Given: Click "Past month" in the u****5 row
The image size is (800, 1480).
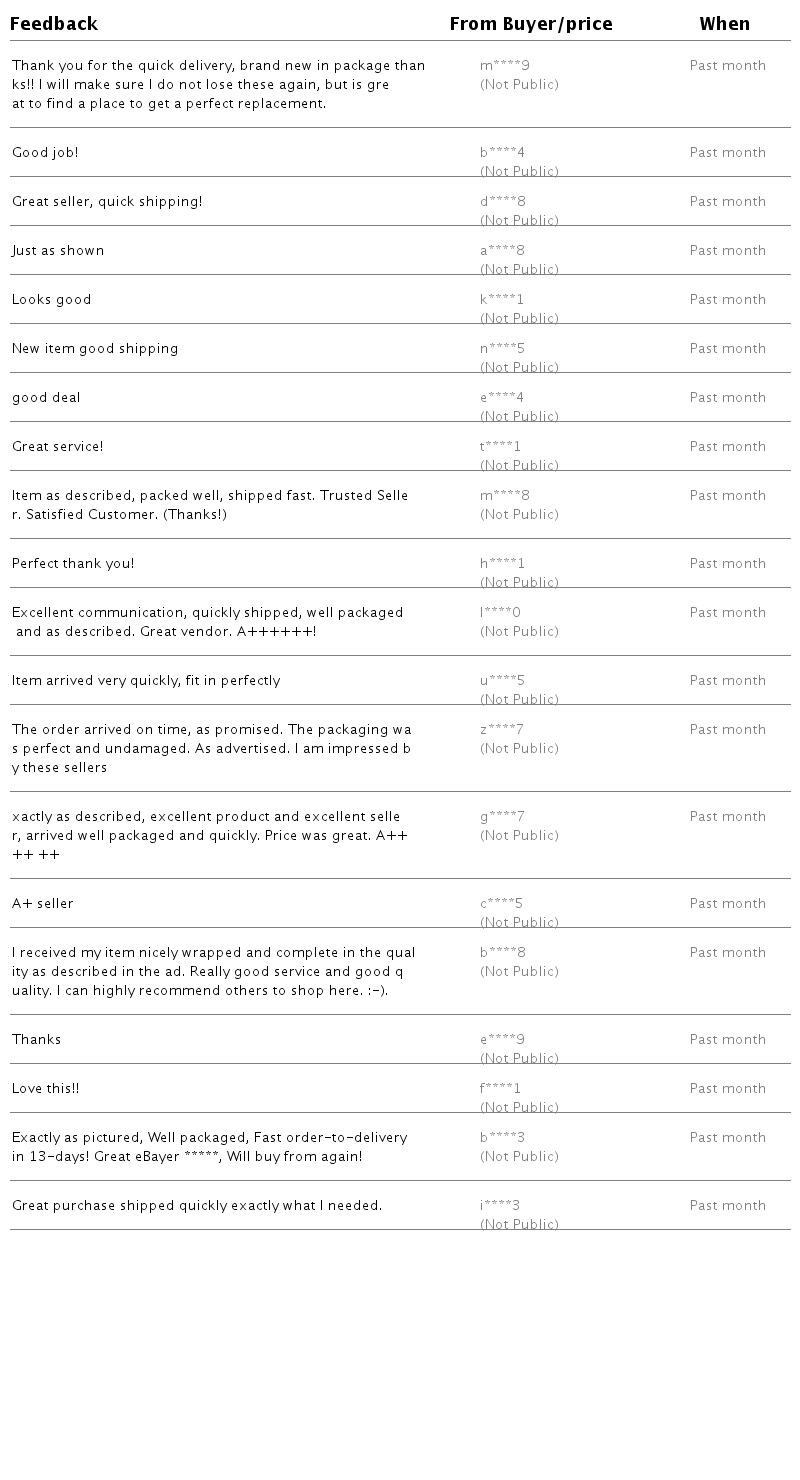Looking at the screenshot, I should coord(727,681).
